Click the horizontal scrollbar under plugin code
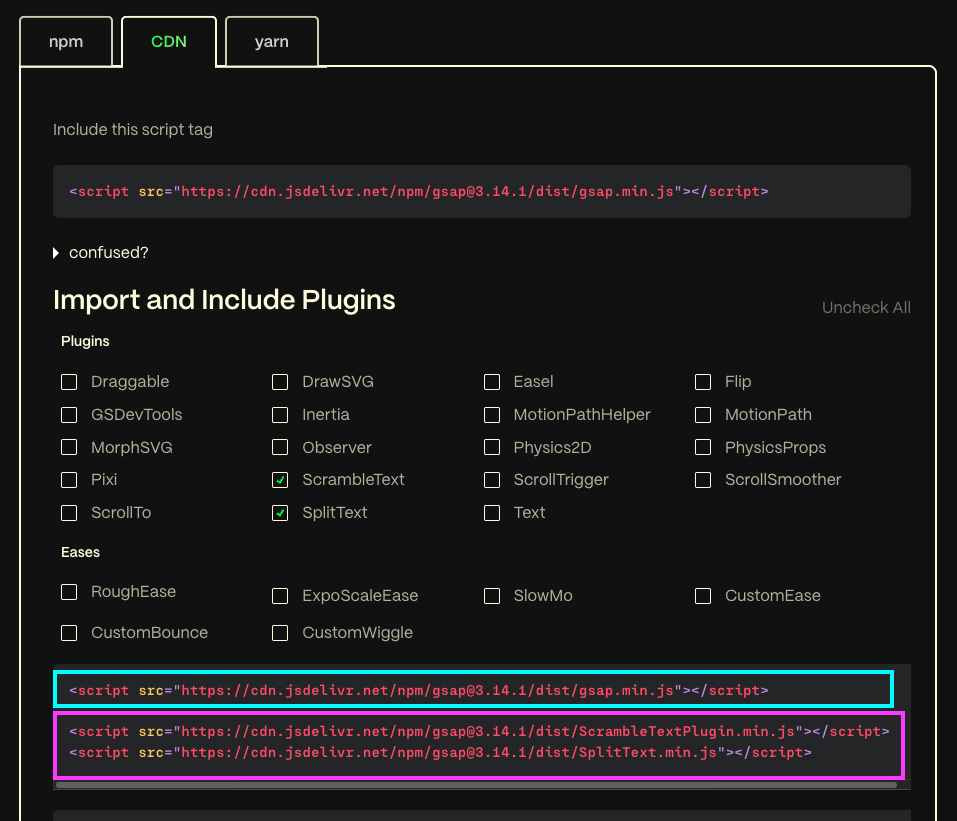Viewport: 957px width, 821px height. click(475, 785)
